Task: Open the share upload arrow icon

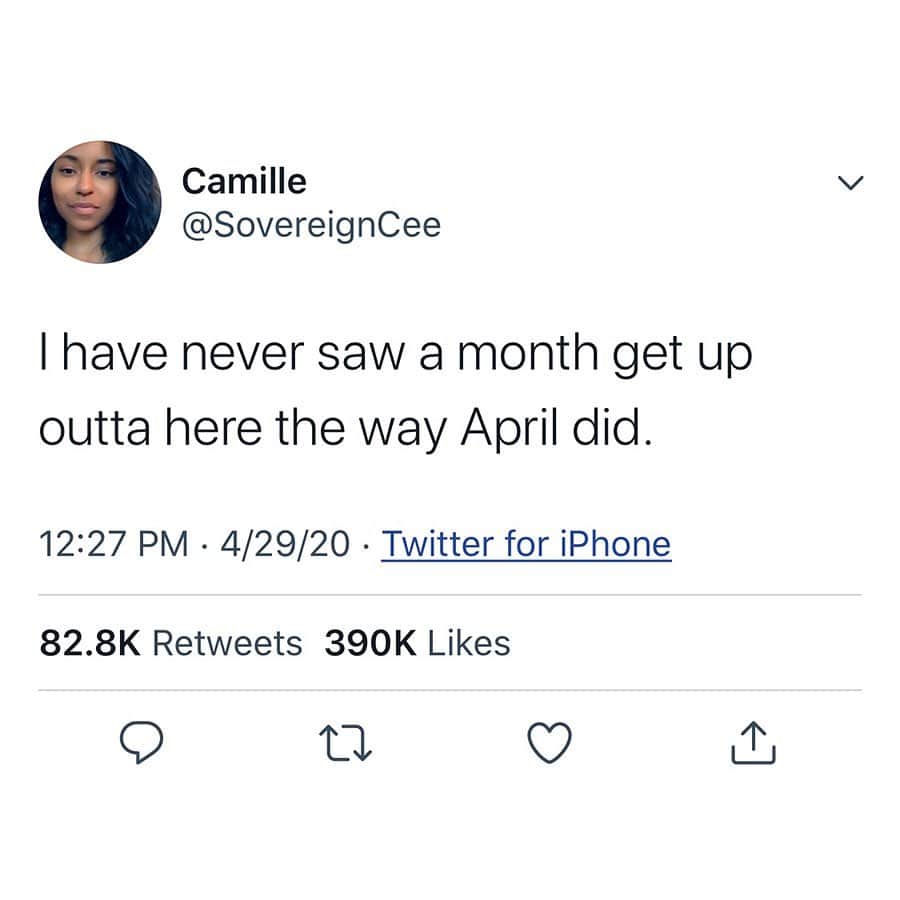Action: (753, 743)
